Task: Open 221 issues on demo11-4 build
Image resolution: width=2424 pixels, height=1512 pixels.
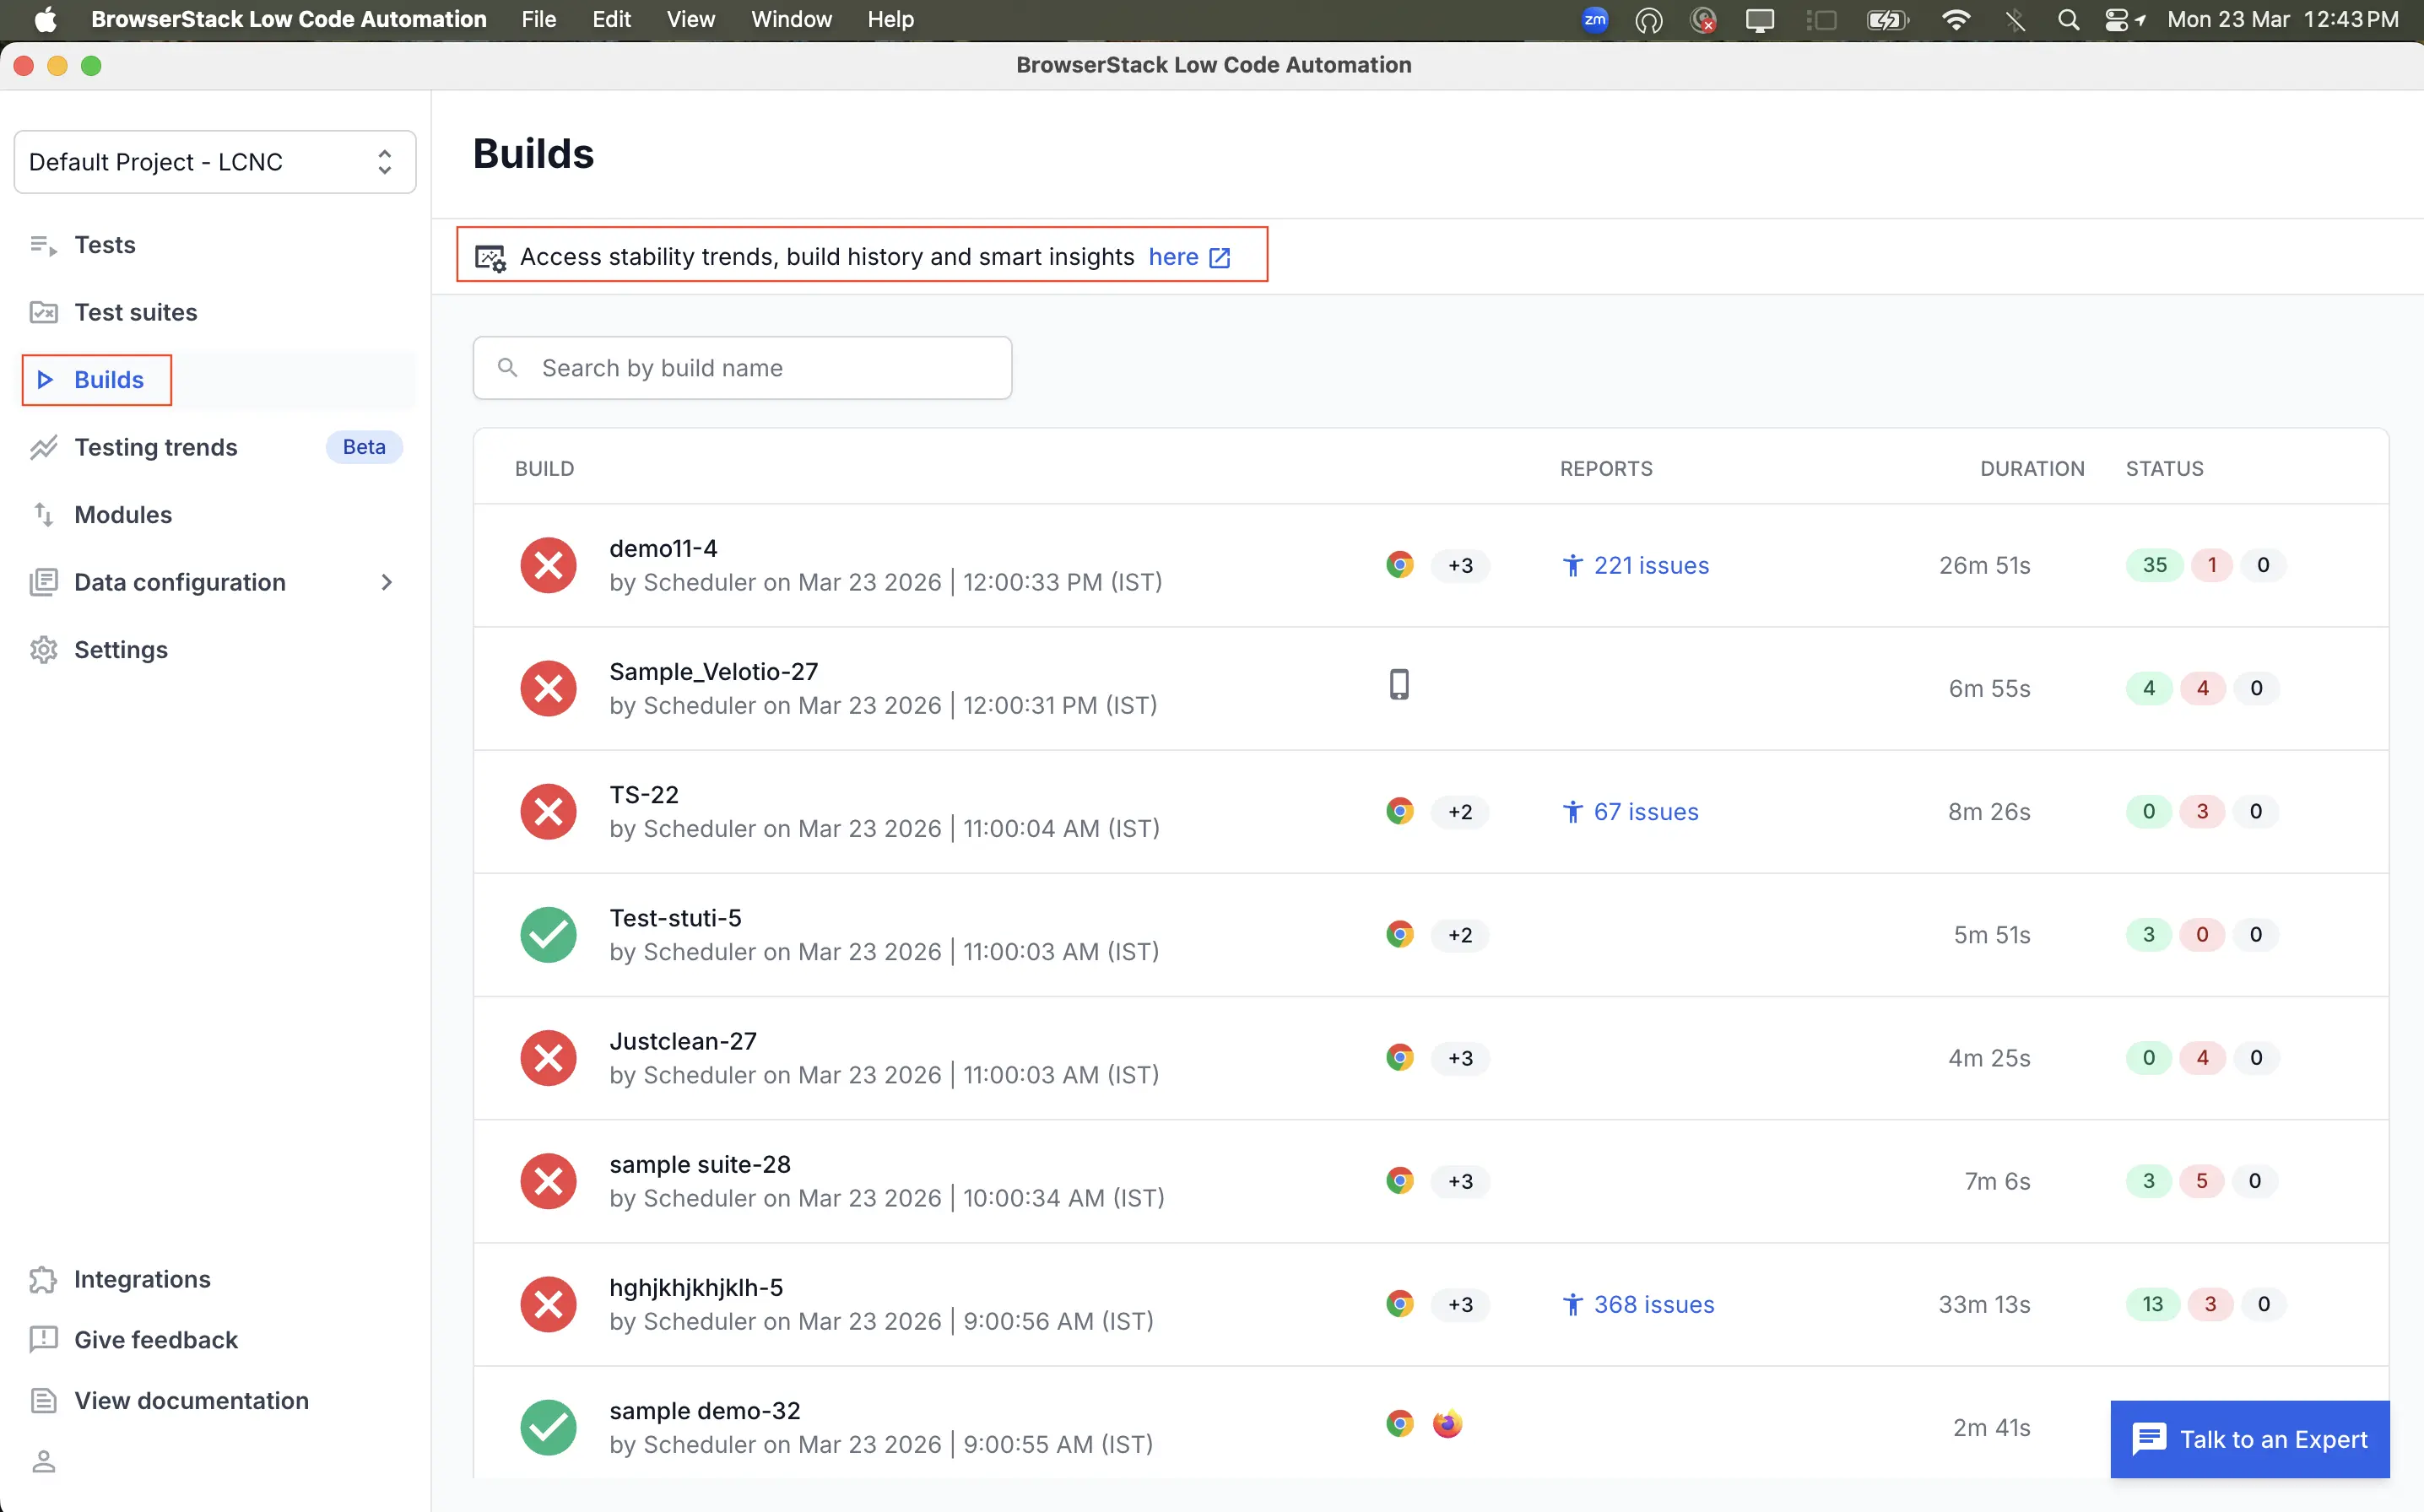Action: point(1651,564)
